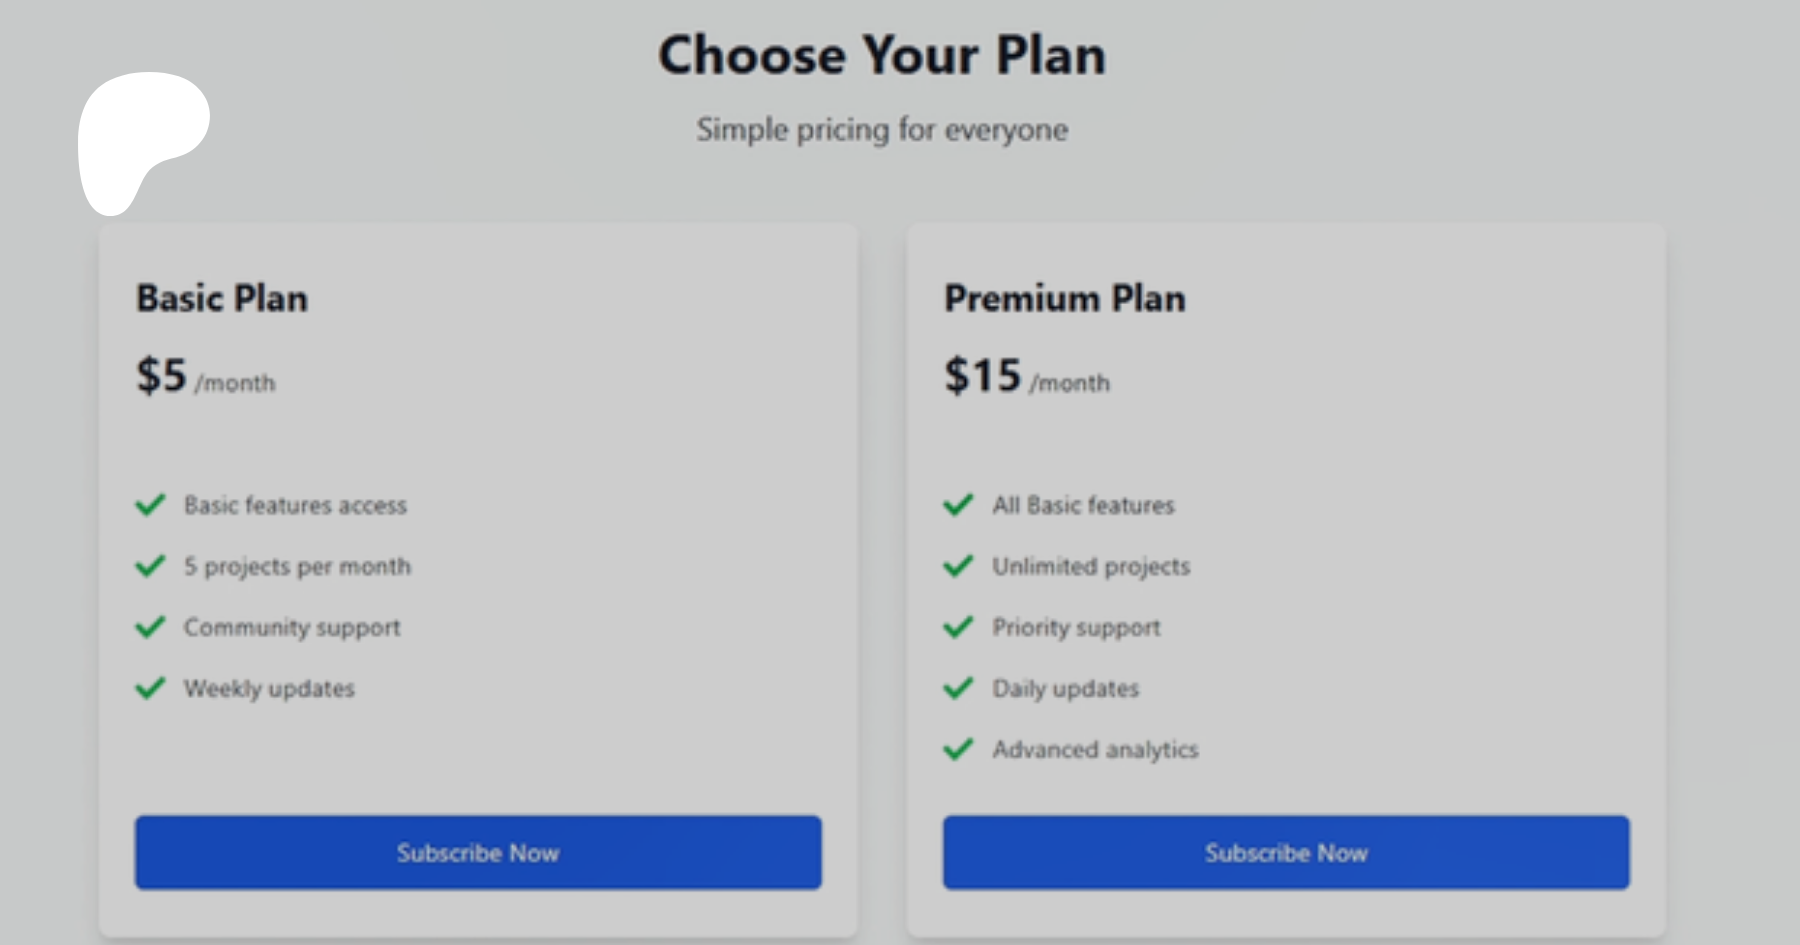Click the Advanced analytics feature text

(x=1095, y=750)
